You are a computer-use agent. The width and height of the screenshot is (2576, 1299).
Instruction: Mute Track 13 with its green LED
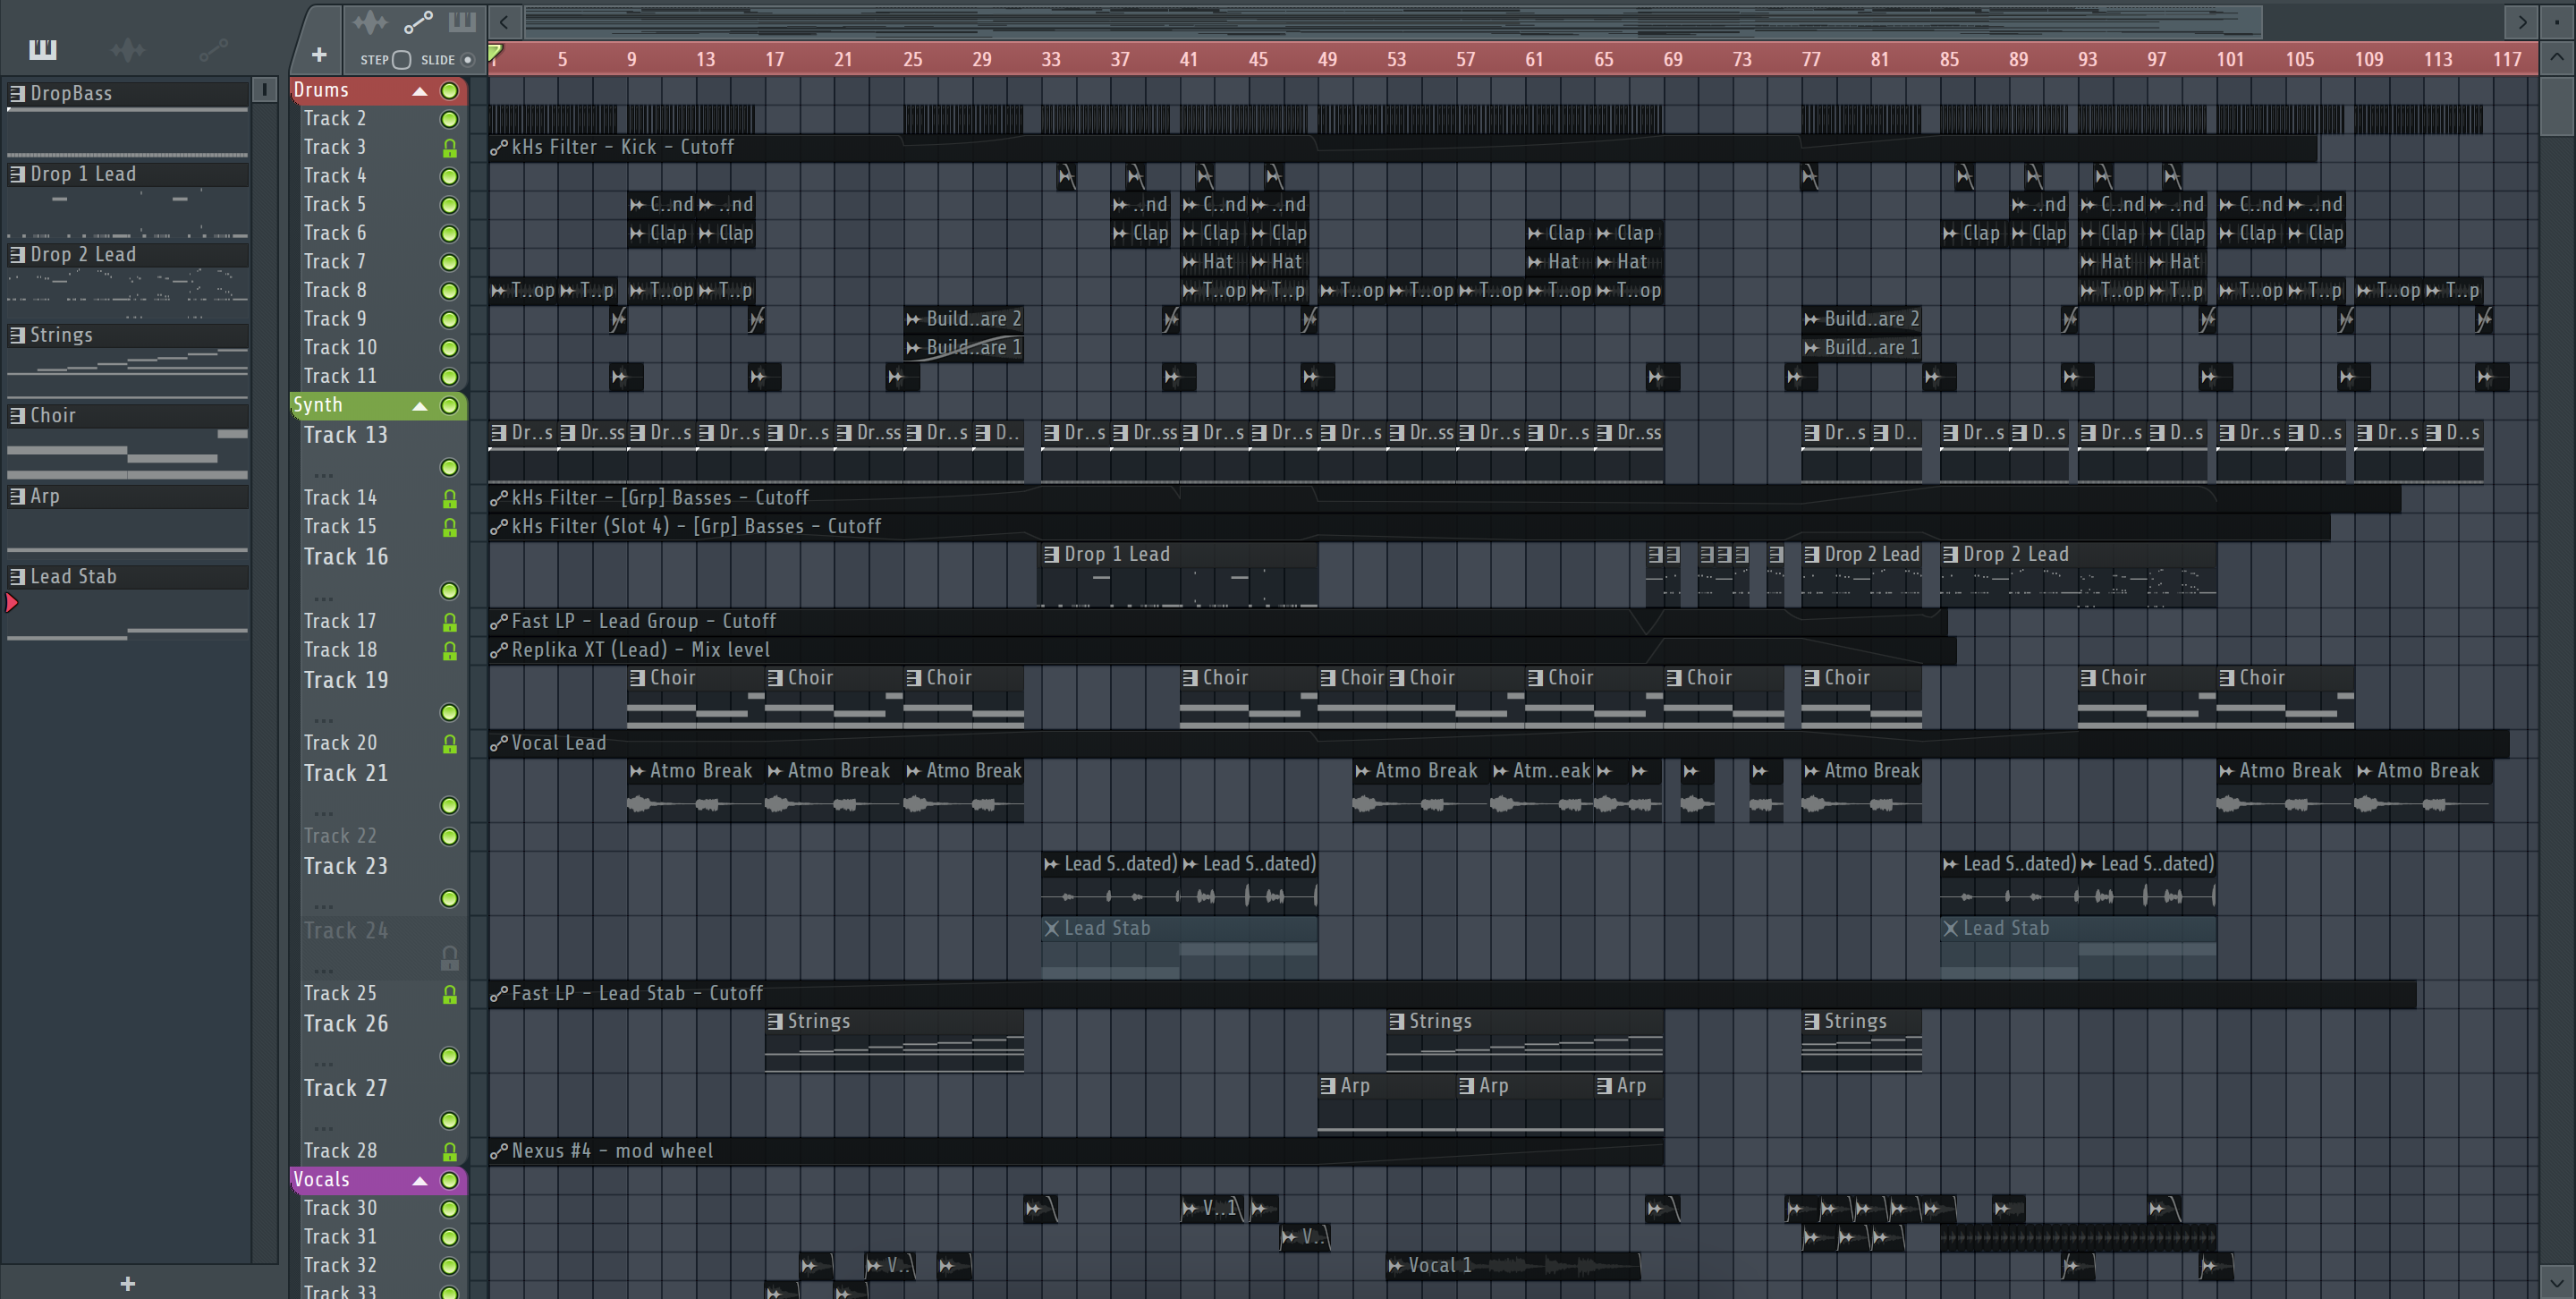point(450,468)
